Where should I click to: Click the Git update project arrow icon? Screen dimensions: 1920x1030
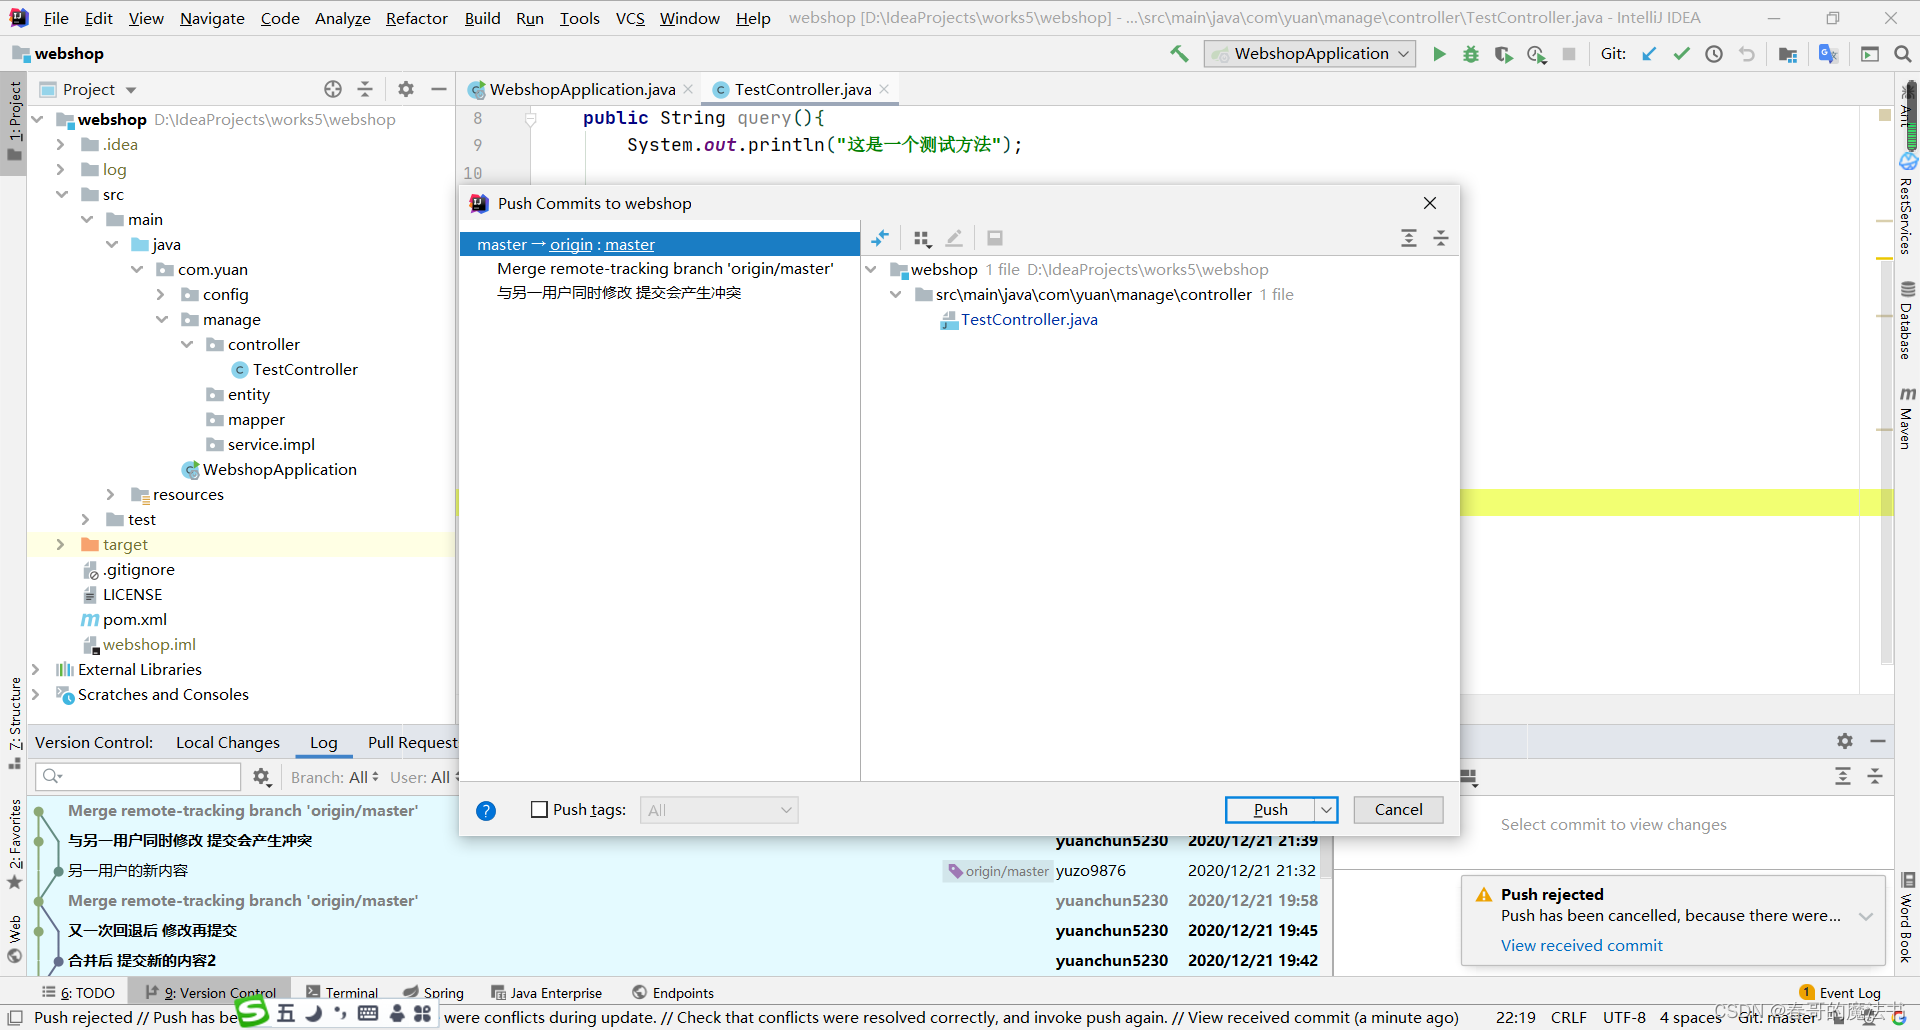tap(1649, 54)
